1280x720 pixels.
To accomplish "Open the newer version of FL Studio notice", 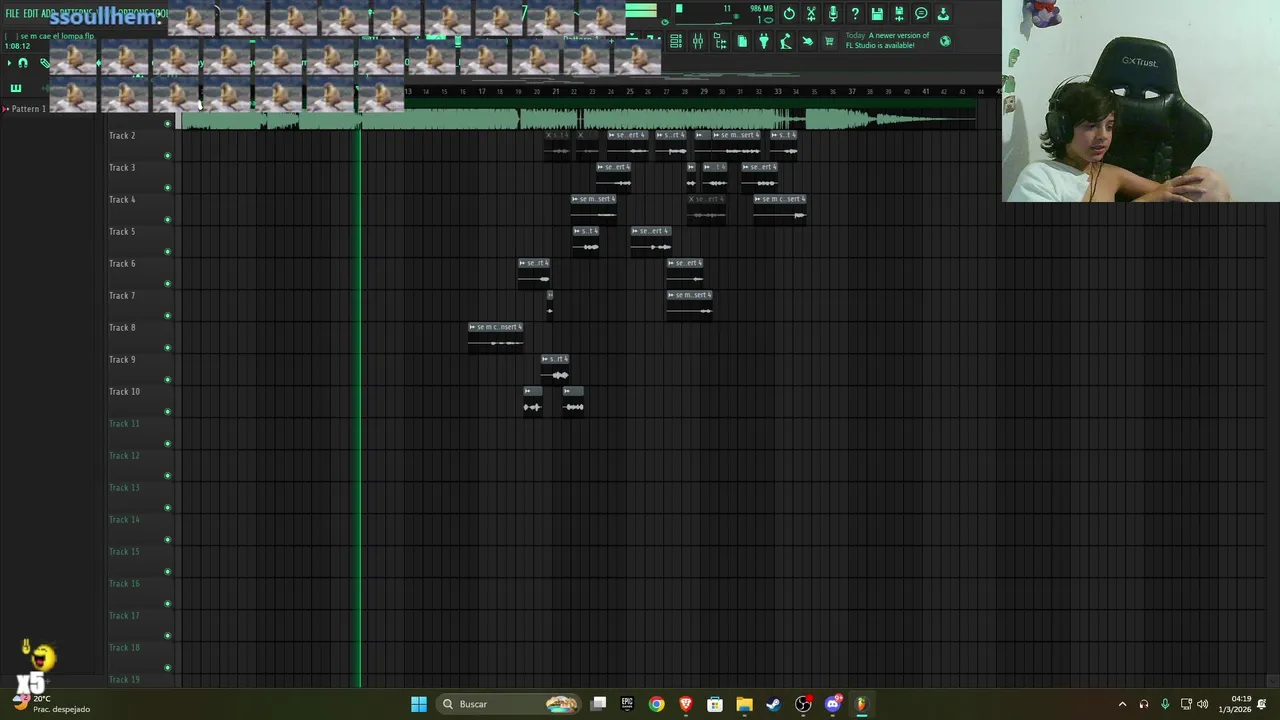I will (x=888, y=40).
